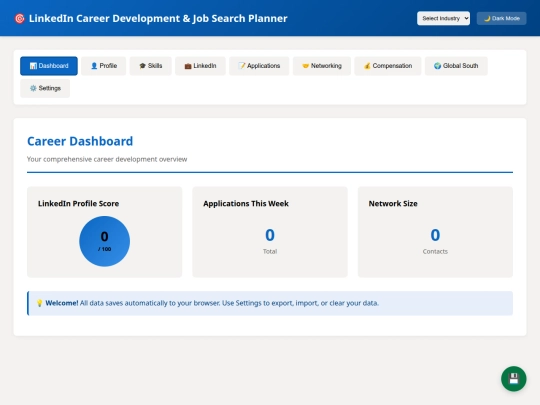Screen dimensions: 540x405
Task: Open the Skills tab
Action: (x=150, y=66)
